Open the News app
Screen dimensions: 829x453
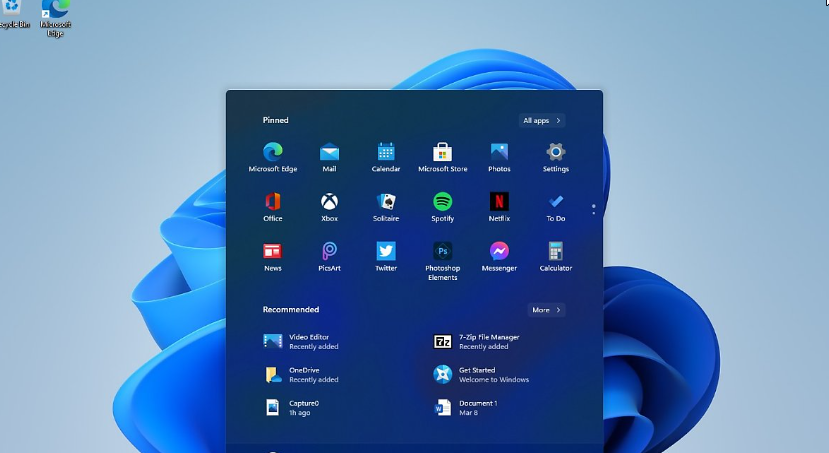pyautogui.click(x=273, y=256)
